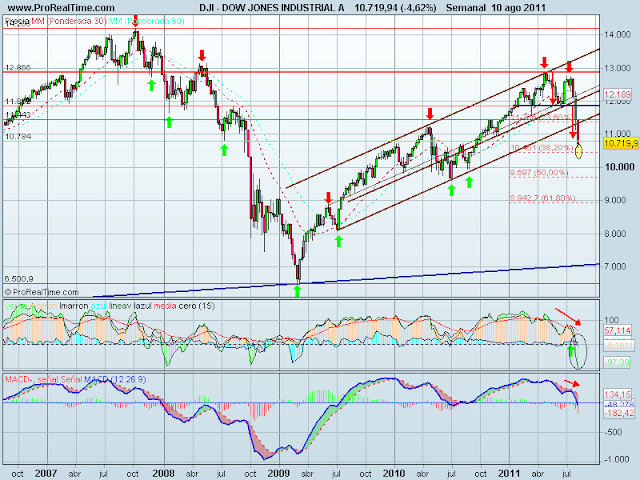Click the -8,1011 oscillator value tag

619,346
